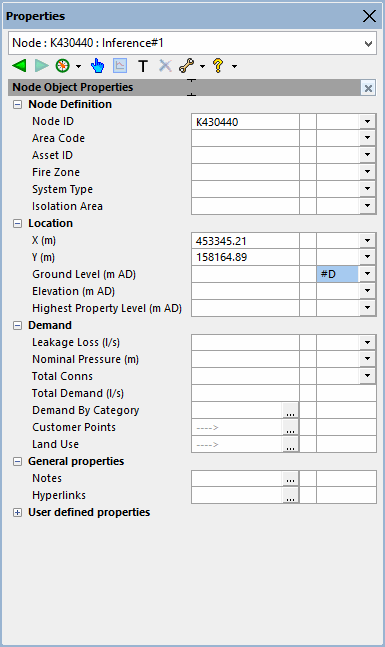Go to the previous object with green back arrow
This screenshot has width=385, height=647.
[x=19, y=66]
